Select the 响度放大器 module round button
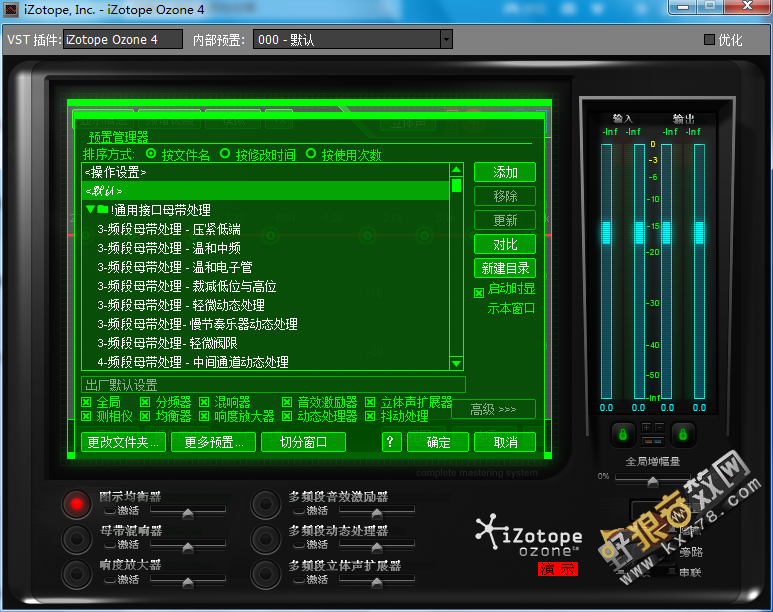 click(x=76, y=574)
